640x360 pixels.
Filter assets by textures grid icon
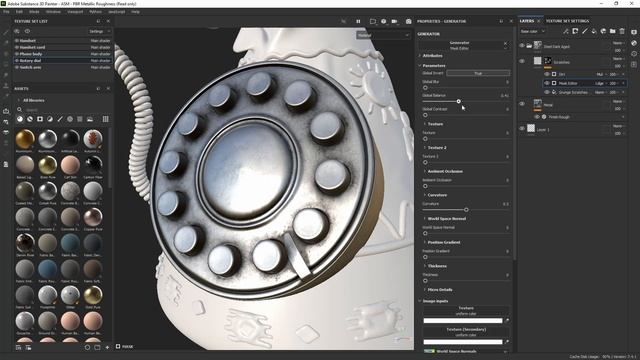(80, 119)
